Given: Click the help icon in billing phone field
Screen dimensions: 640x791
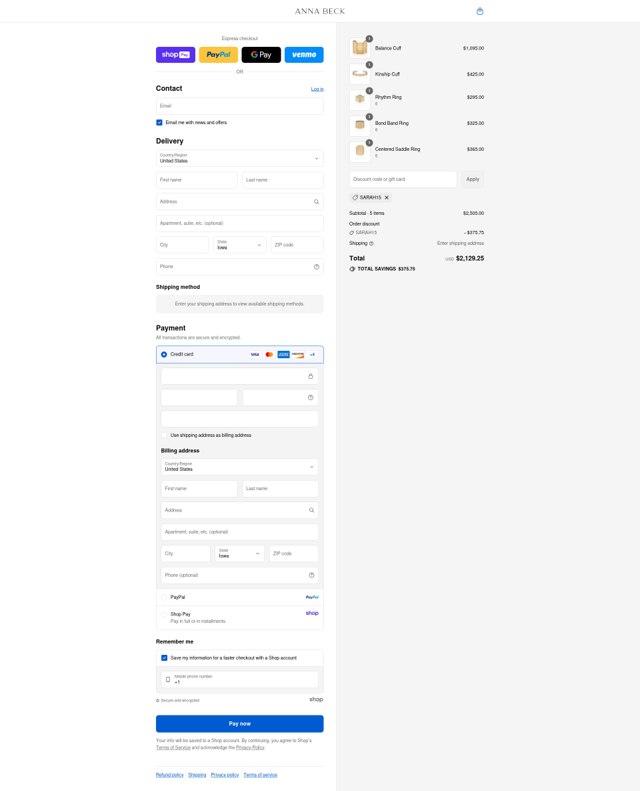Looking at the screenshot, I should click(311, 575).
